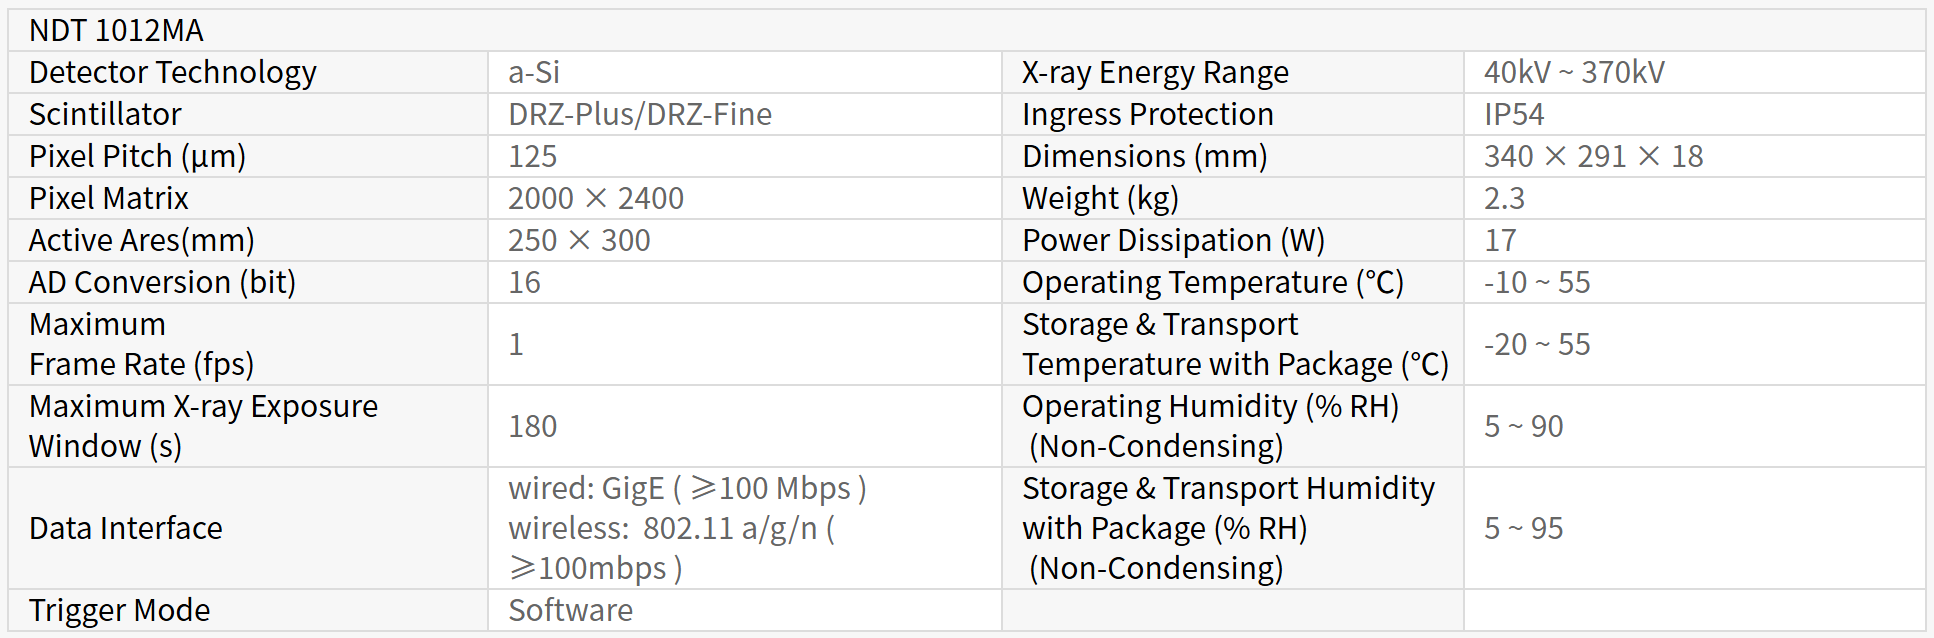This screenshot has width=1934, height=638.
Task: Select the X-ray Energy Range label
Action: pos(1155,73)
